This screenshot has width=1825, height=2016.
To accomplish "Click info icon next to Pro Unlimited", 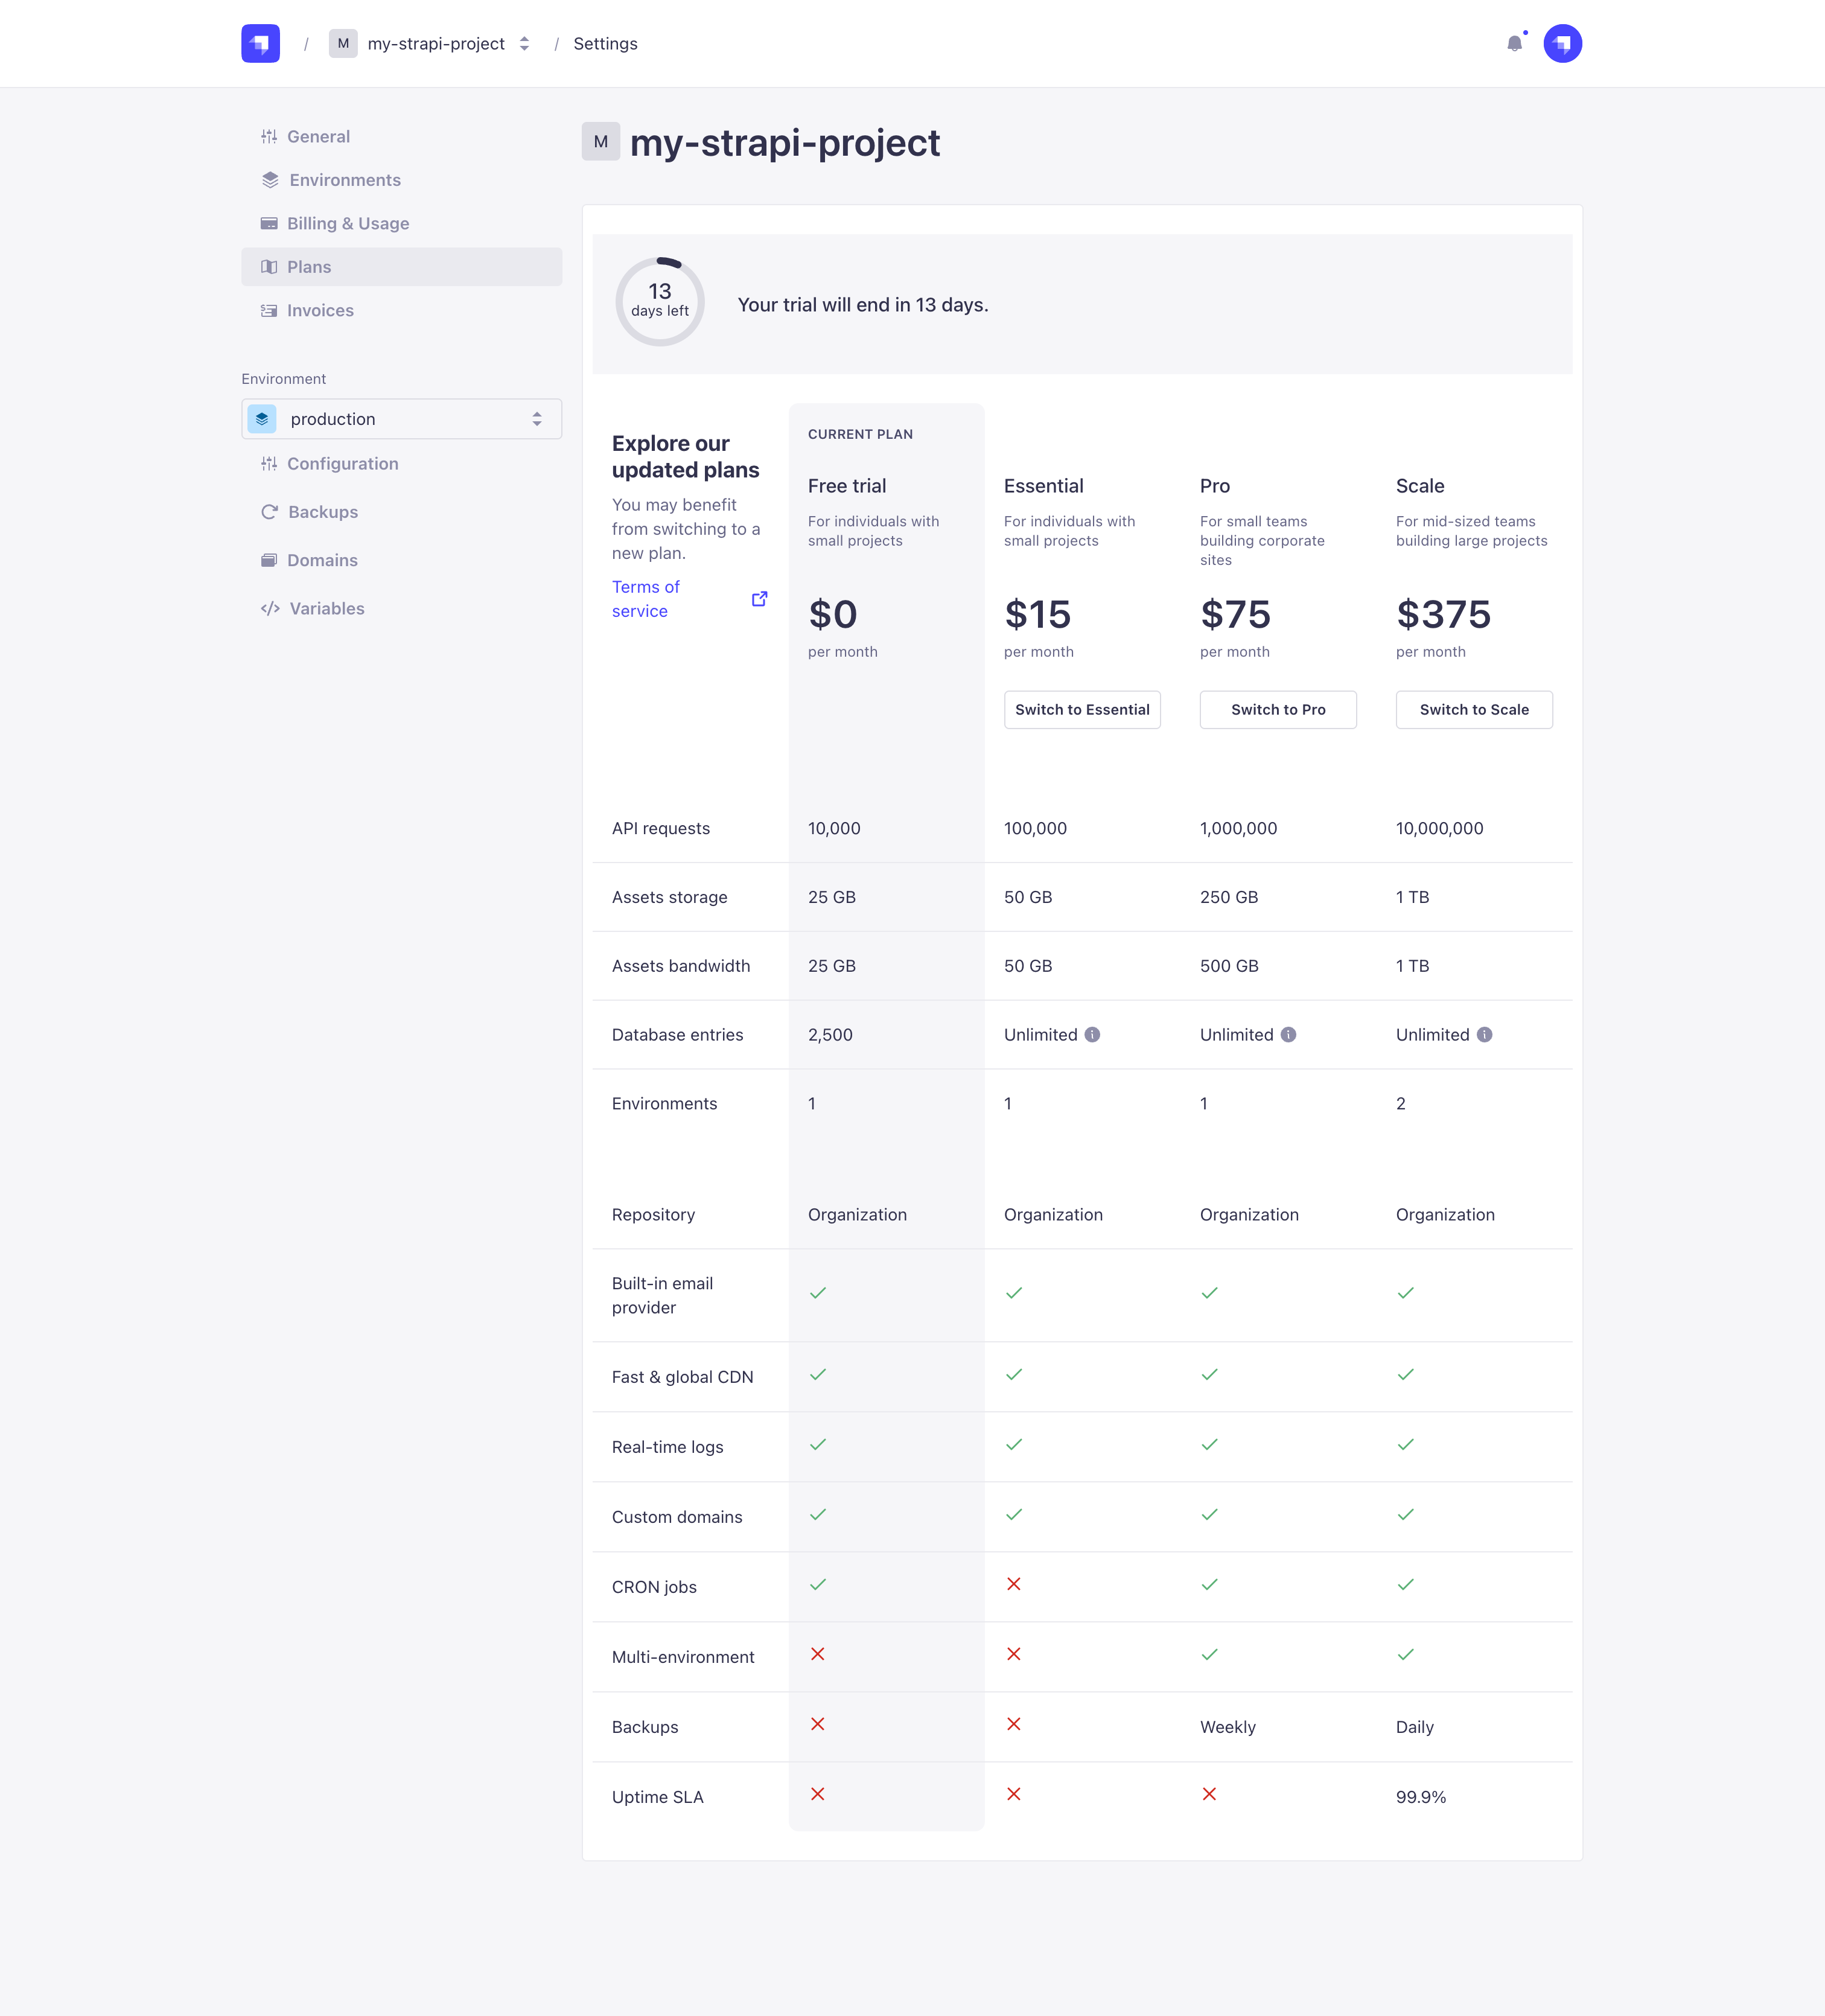I will click(x=1288, y=1035).
